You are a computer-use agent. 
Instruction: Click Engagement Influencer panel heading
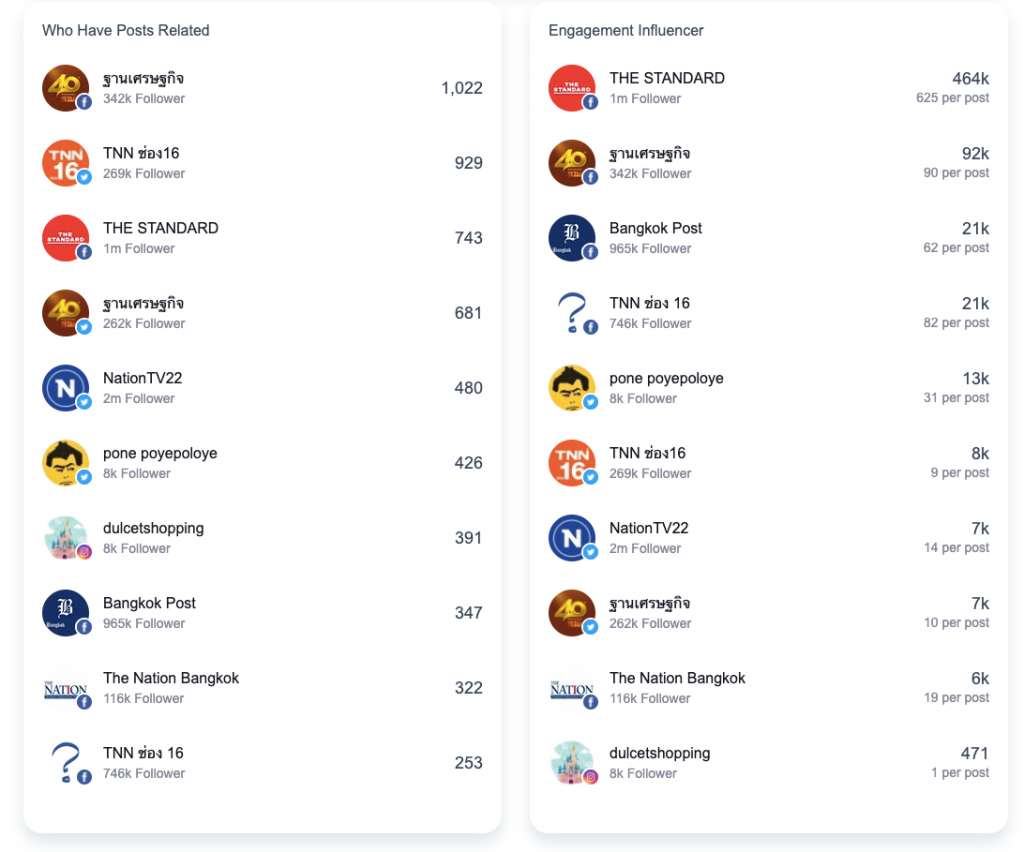point(626,31)
